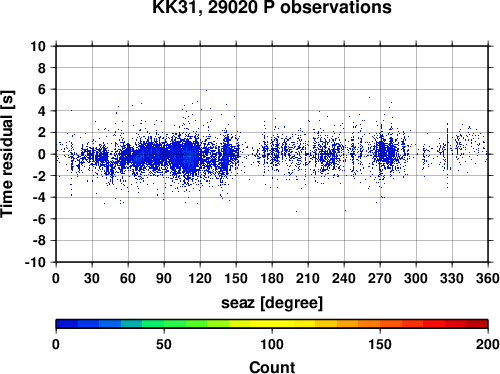Click the y-axis tick label '-6'

click(x=39, y=219)
